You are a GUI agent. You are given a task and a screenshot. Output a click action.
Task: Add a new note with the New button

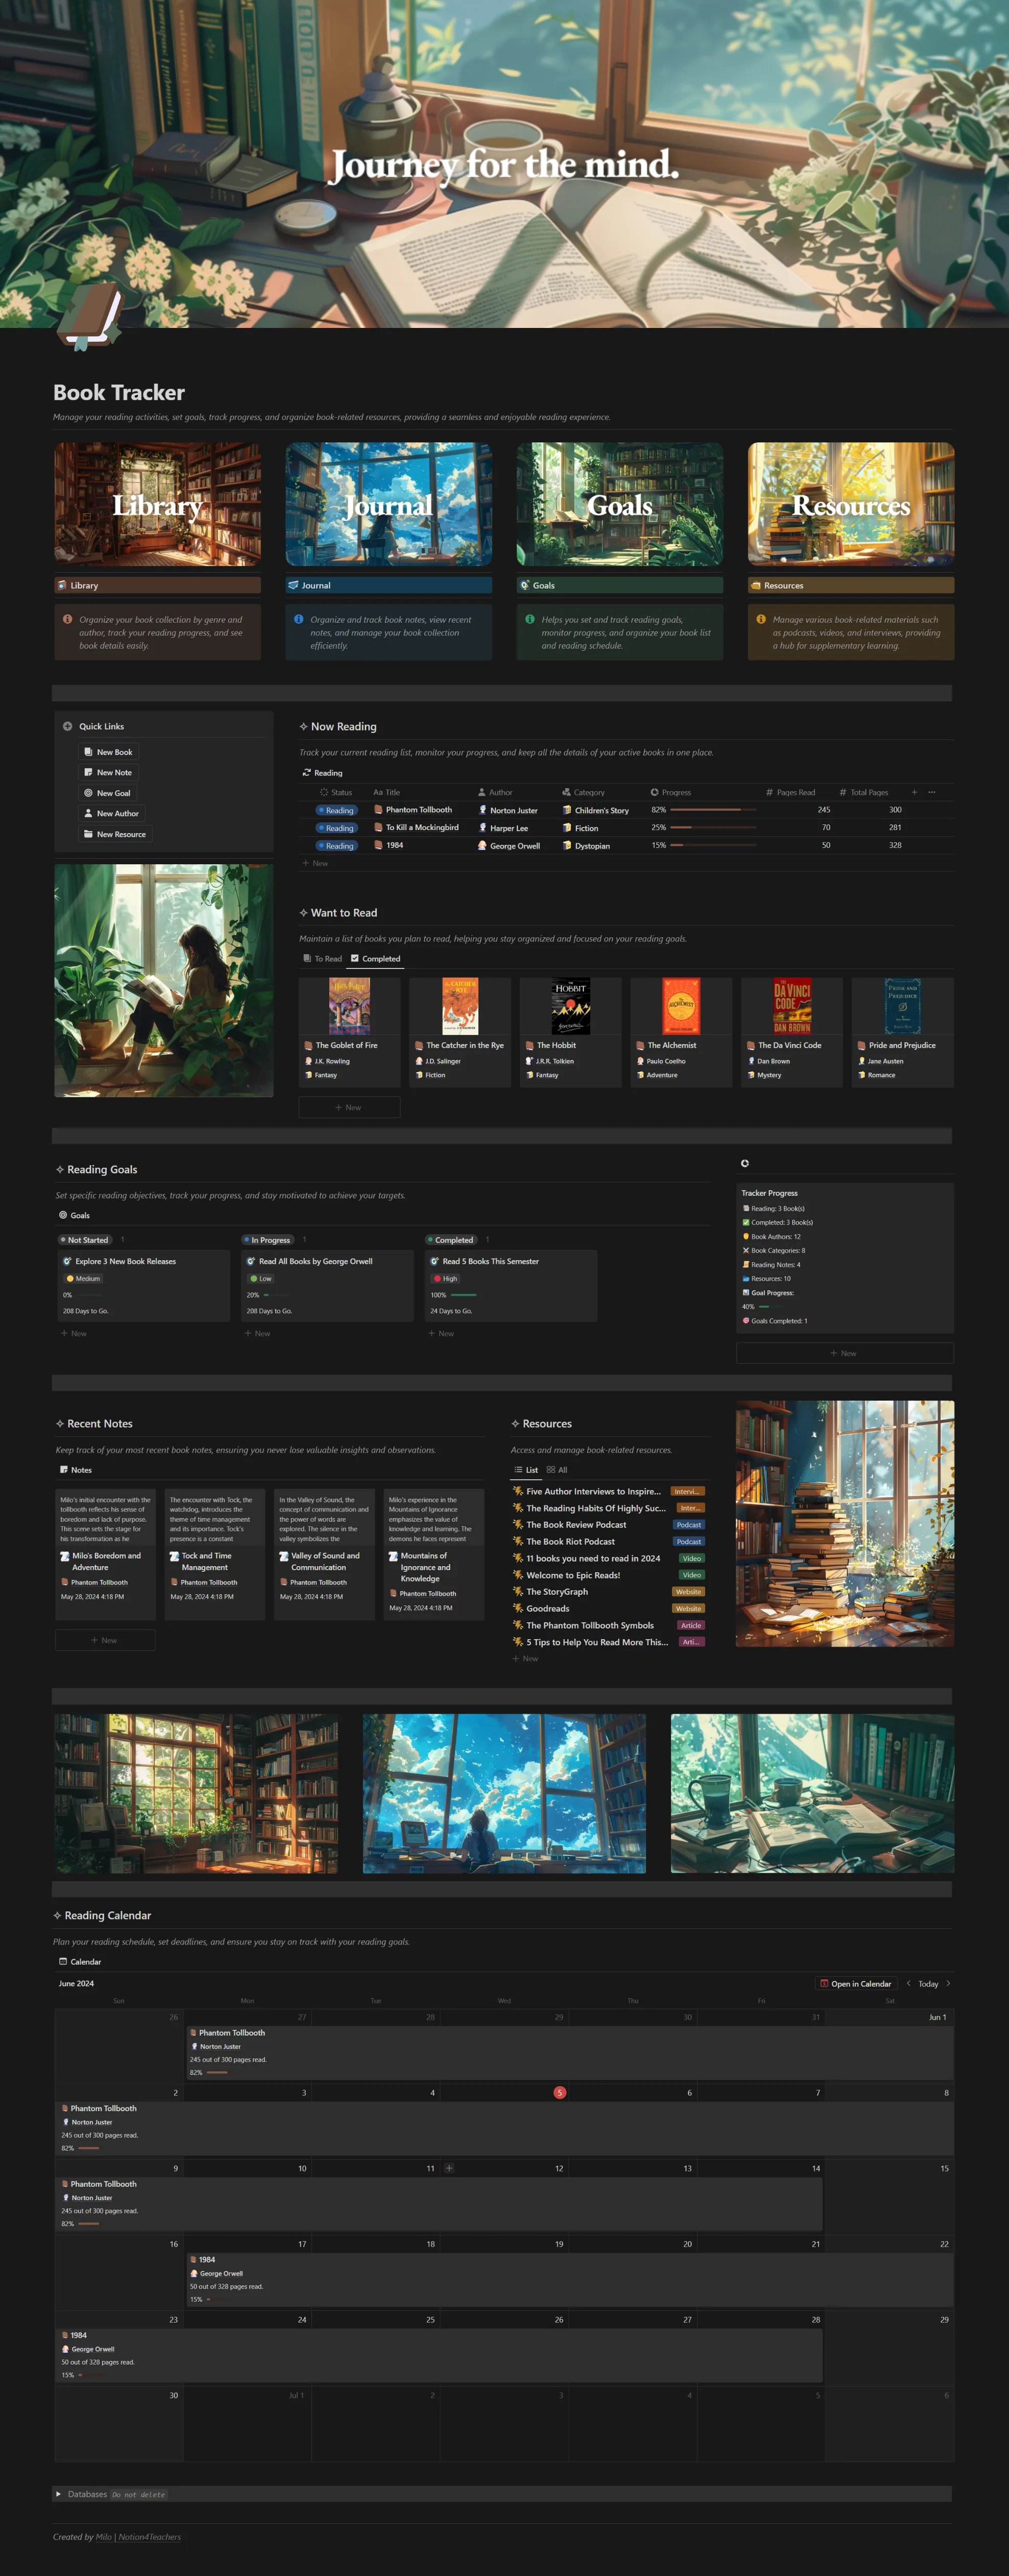click(105, 1640)
